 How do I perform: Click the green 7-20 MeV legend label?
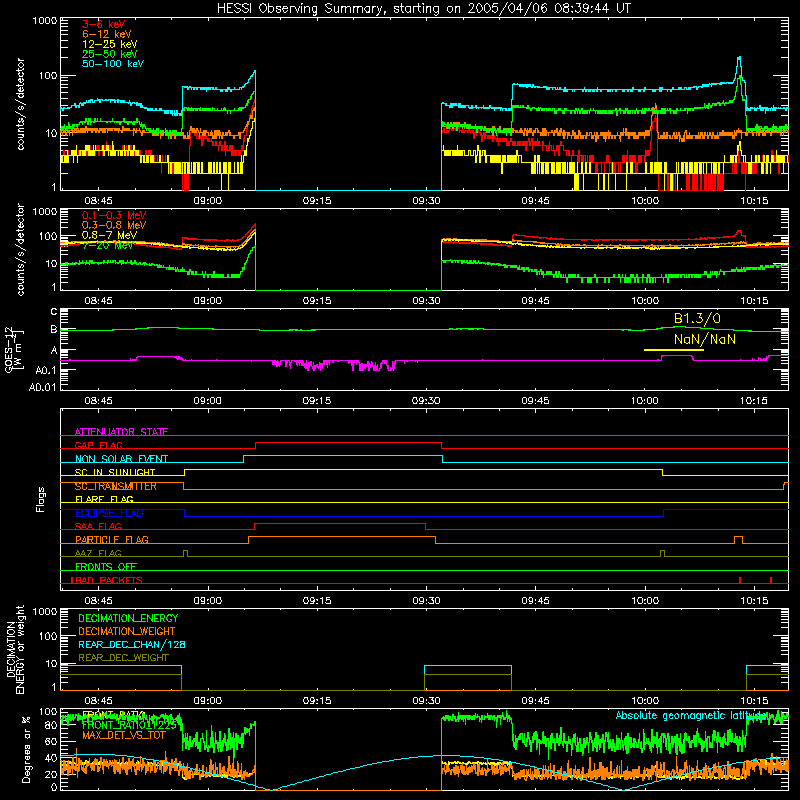point(107,245)
